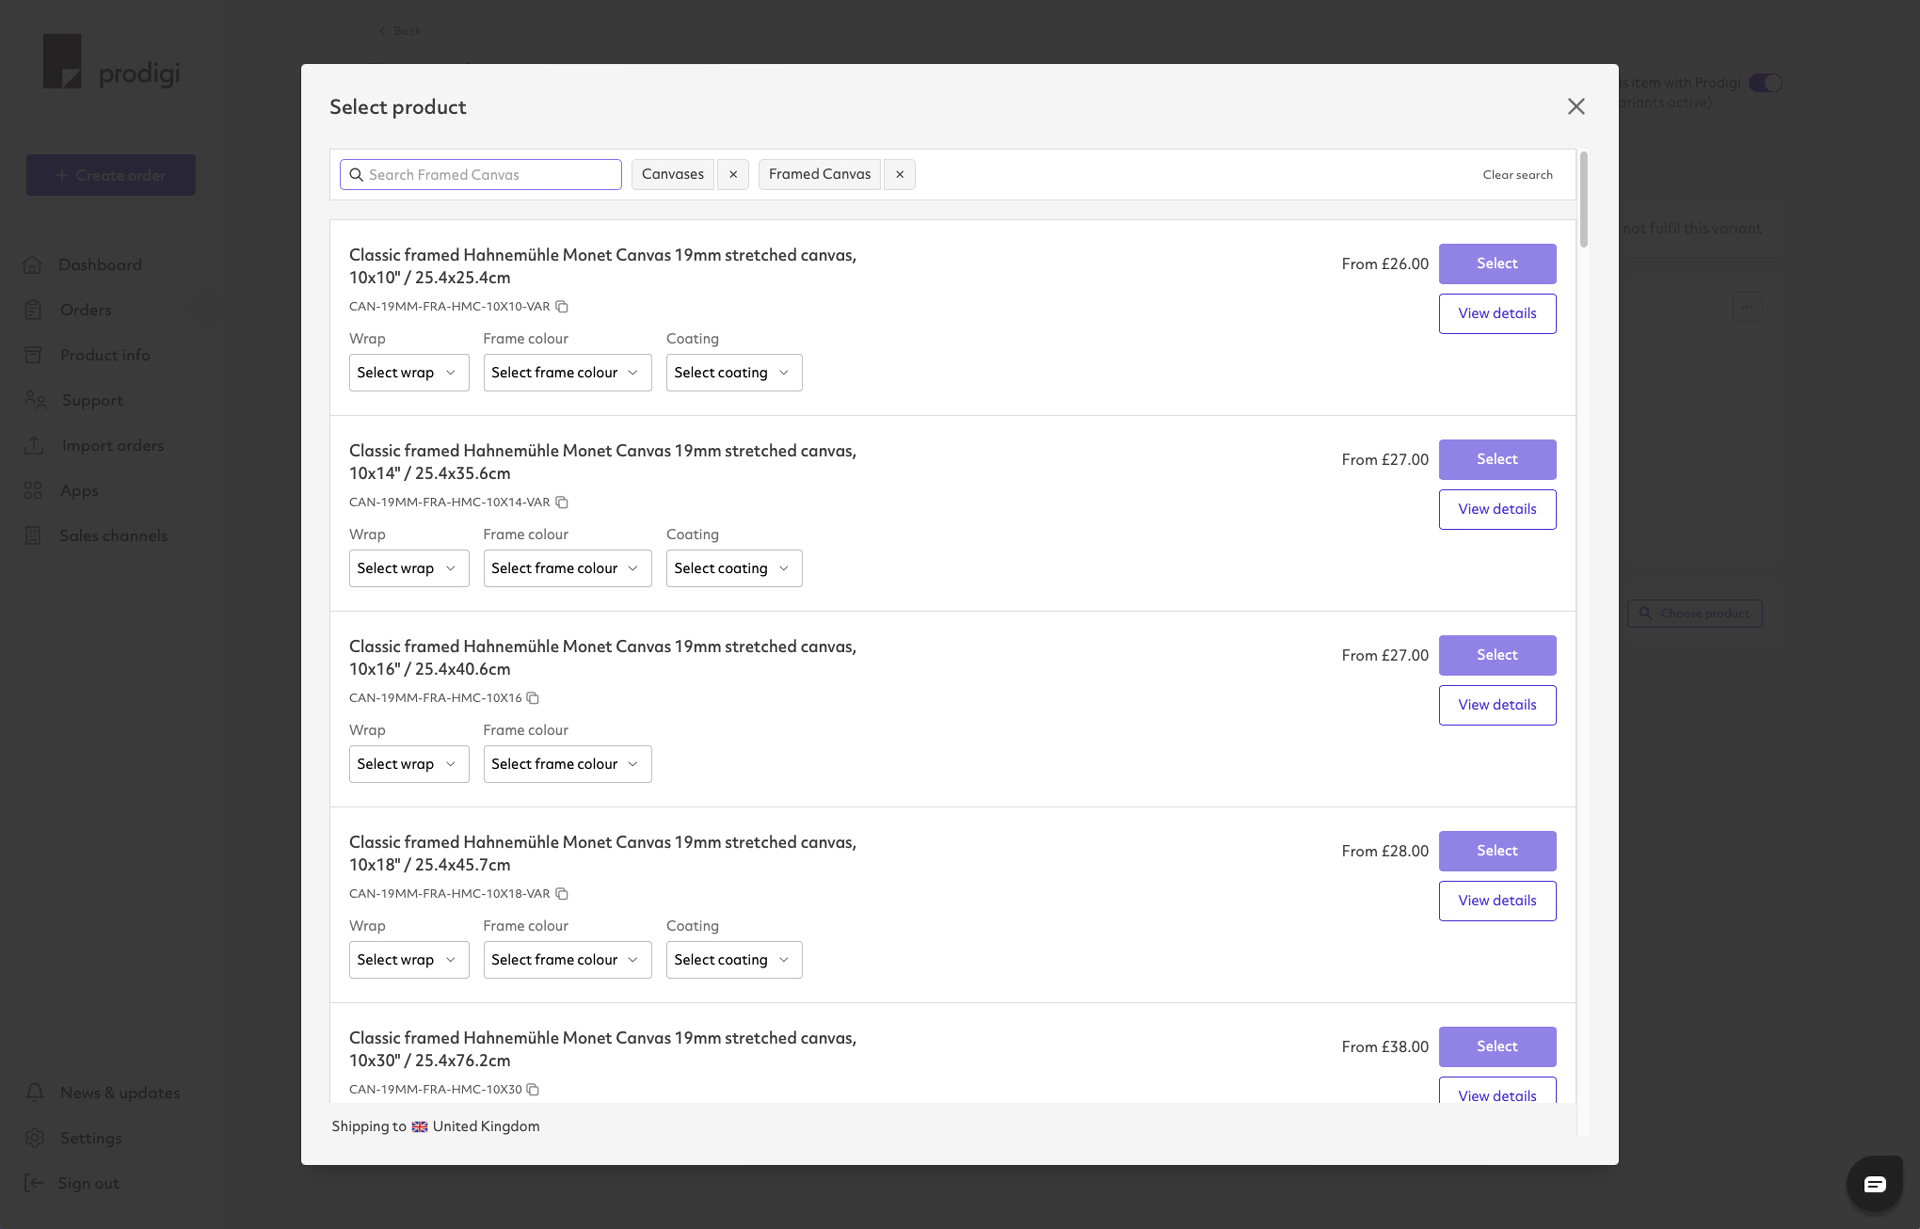
Task: Click the Support sidebar icon
Action: (35, 399)
